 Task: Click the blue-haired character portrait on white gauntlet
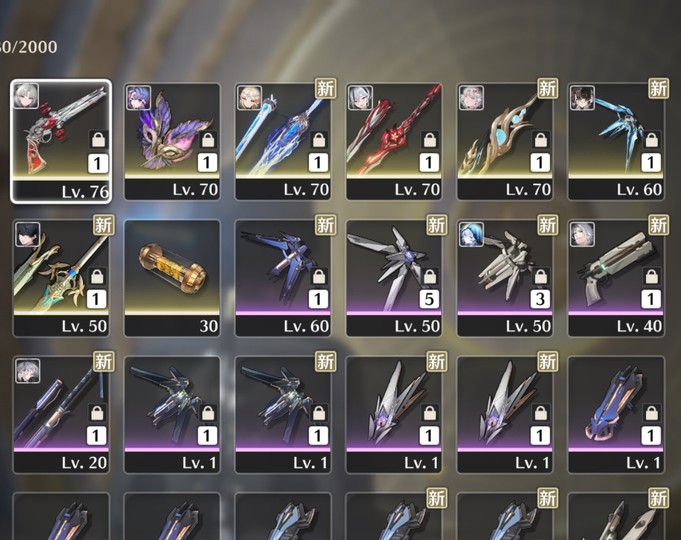(472, 234)
